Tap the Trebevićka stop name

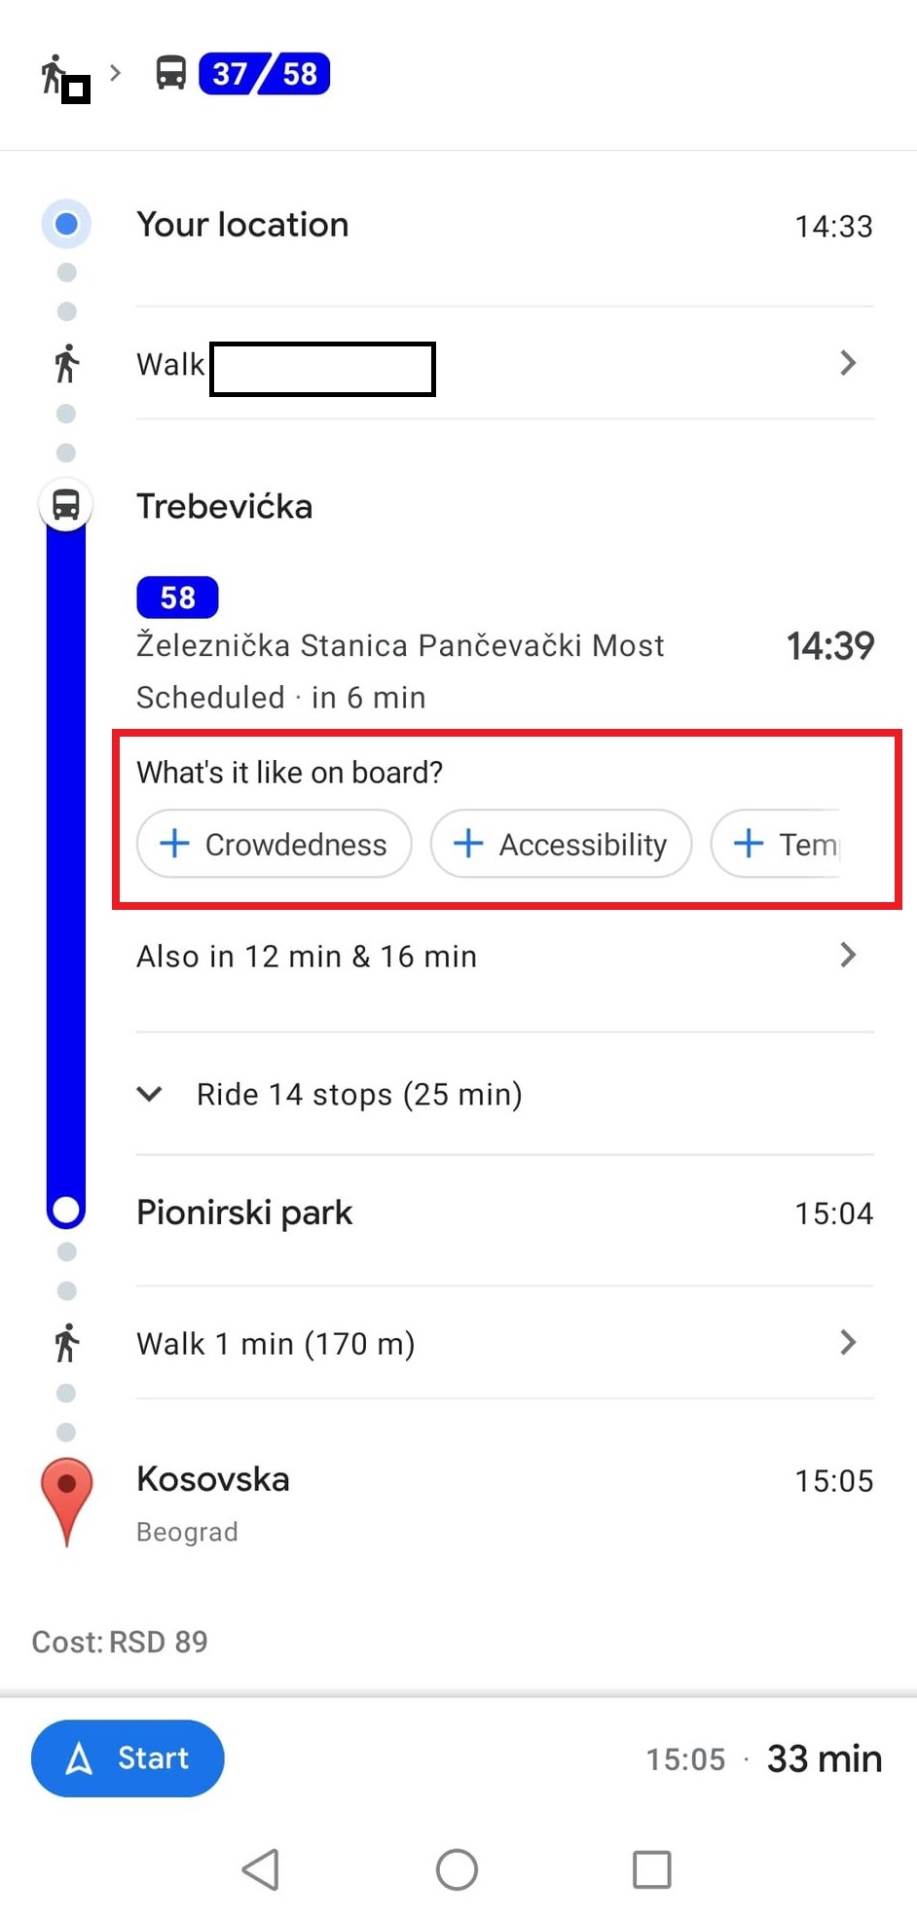(225, 507)
